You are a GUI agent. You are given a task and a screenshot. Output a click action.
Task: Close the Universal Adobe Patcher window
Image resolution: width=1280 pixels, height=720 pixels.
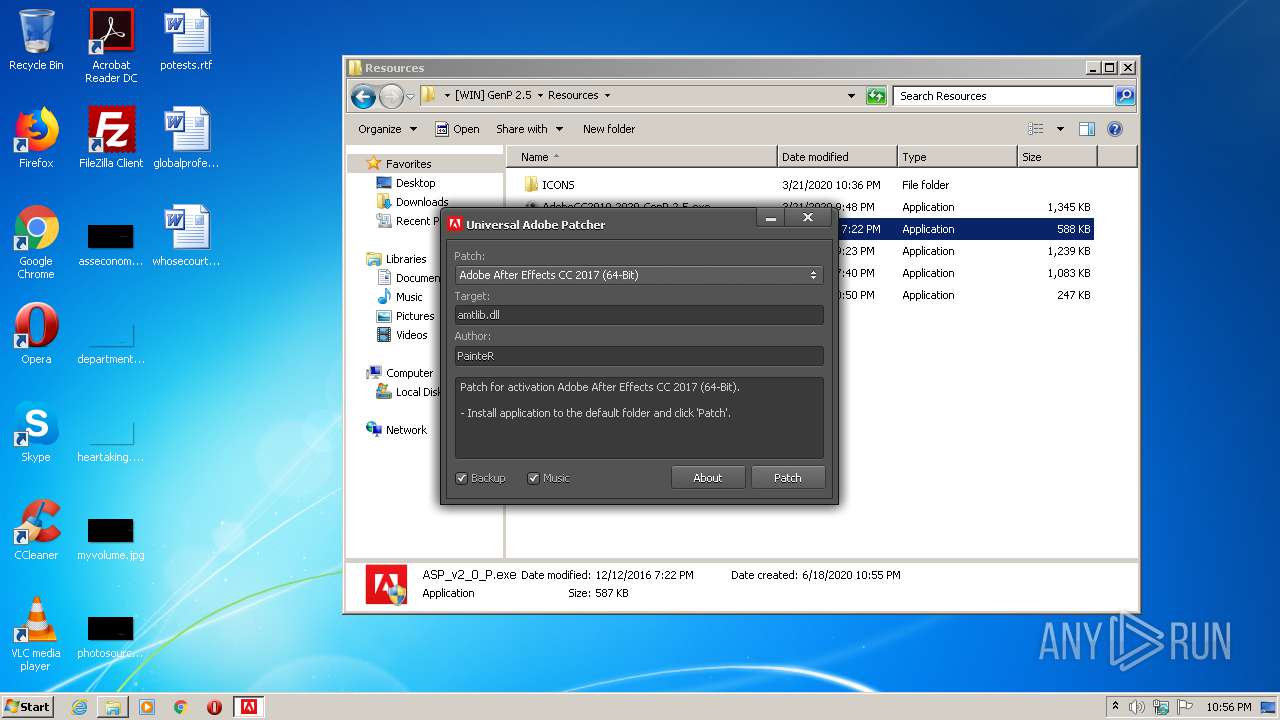coord(808,218)
